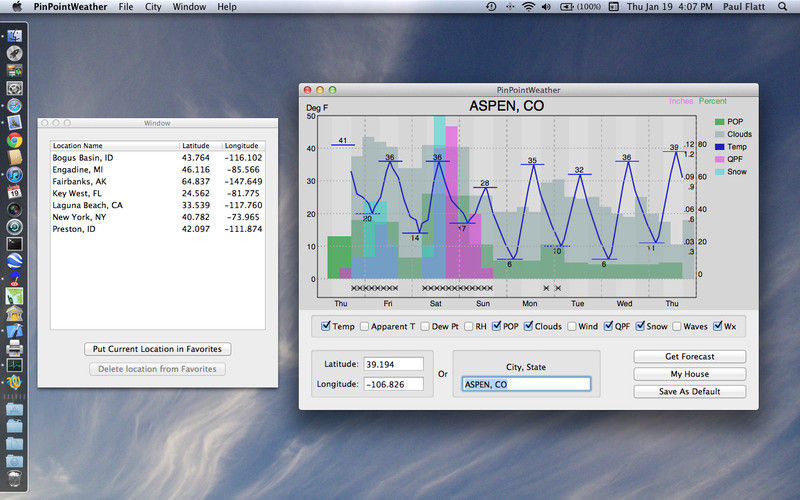Select the Fairbanks, AK favorites row
Viewport: 800px width, 500px height.
pyautogui.click(x=158, y=181)
